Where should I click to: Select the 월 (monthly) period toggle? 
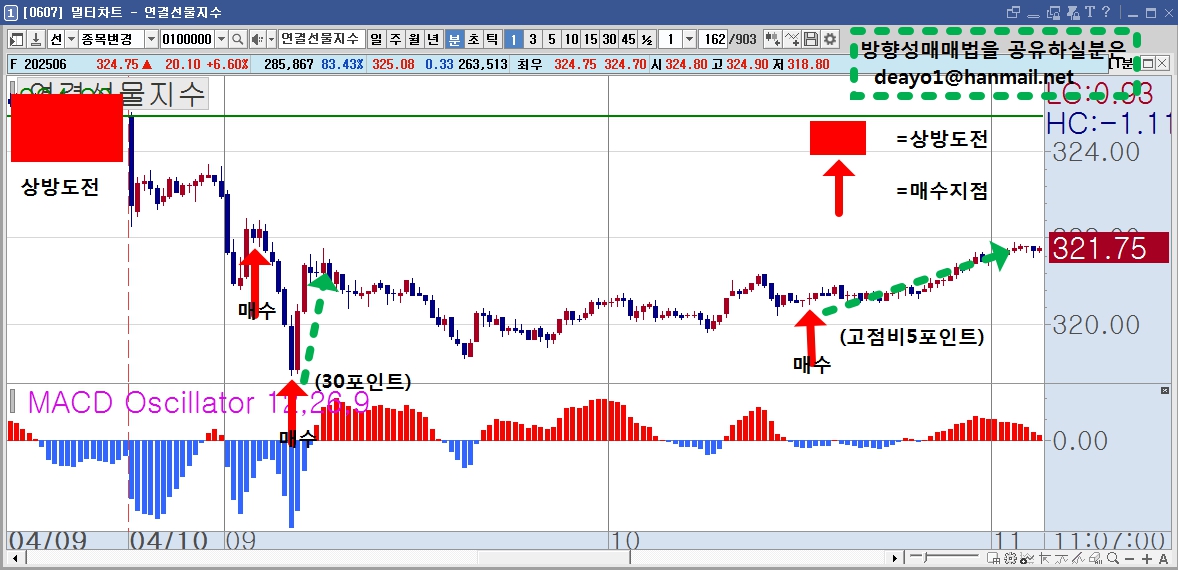pos(415,39)
